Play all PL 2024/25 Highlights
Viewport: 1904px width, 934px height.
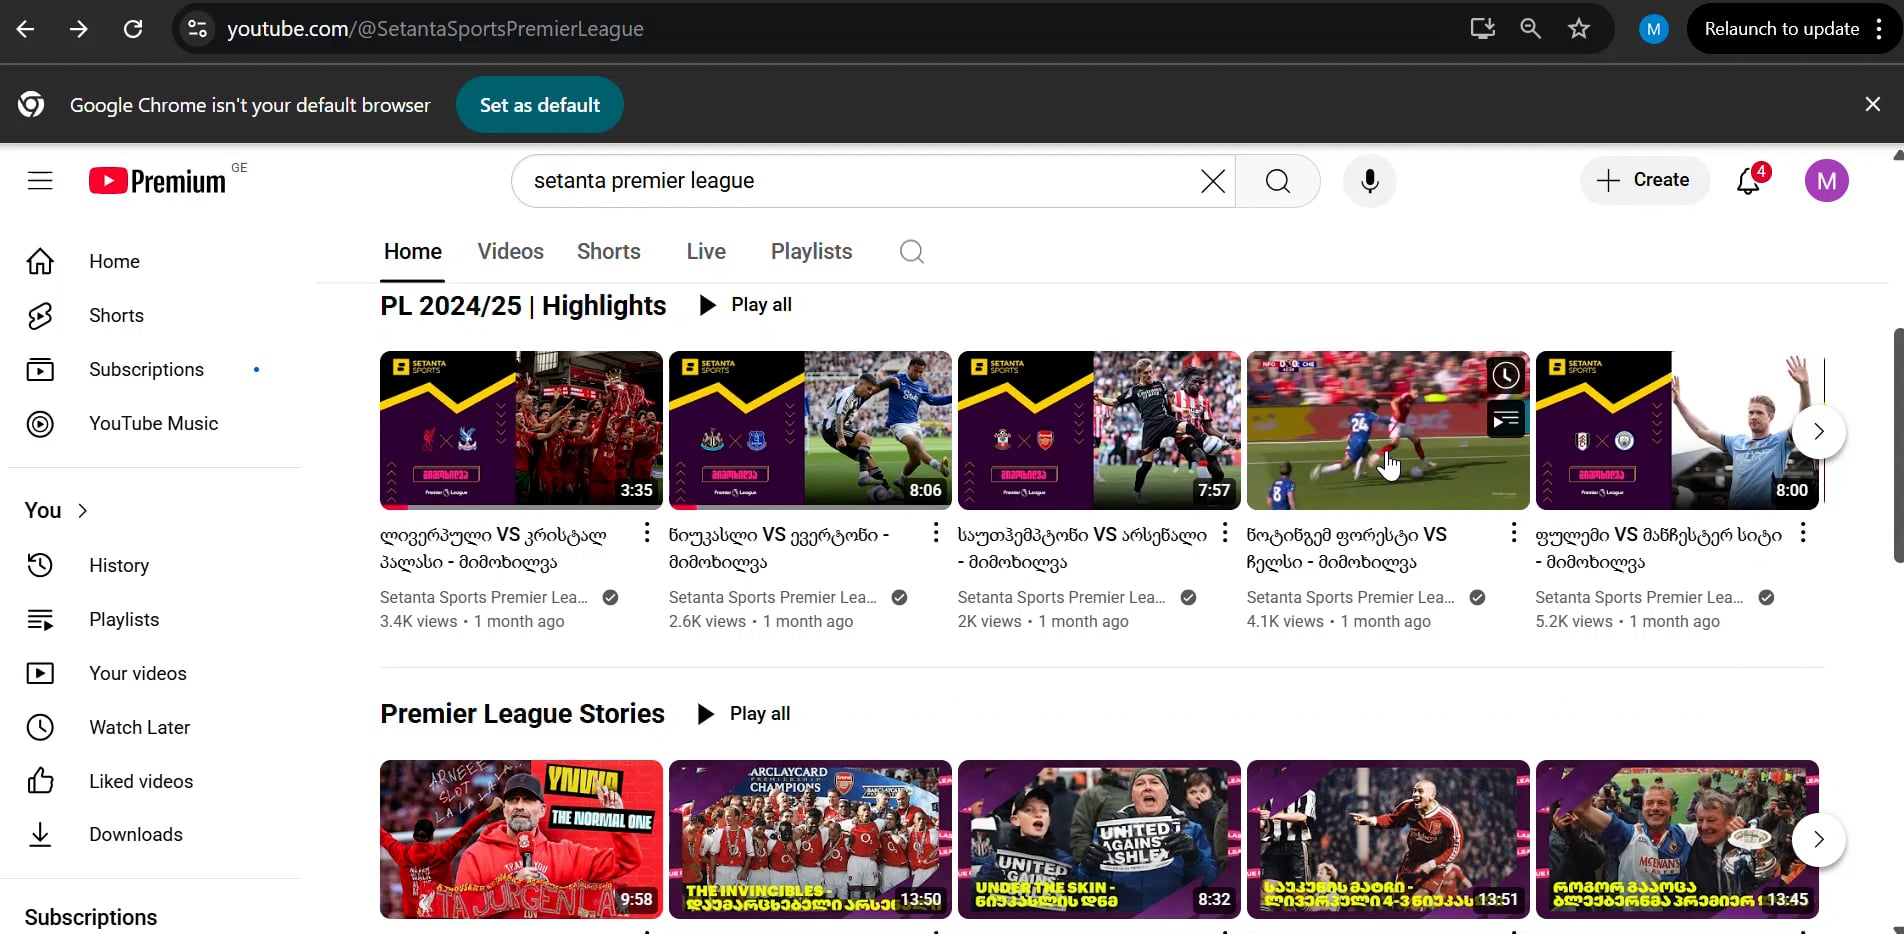(745, 305)
